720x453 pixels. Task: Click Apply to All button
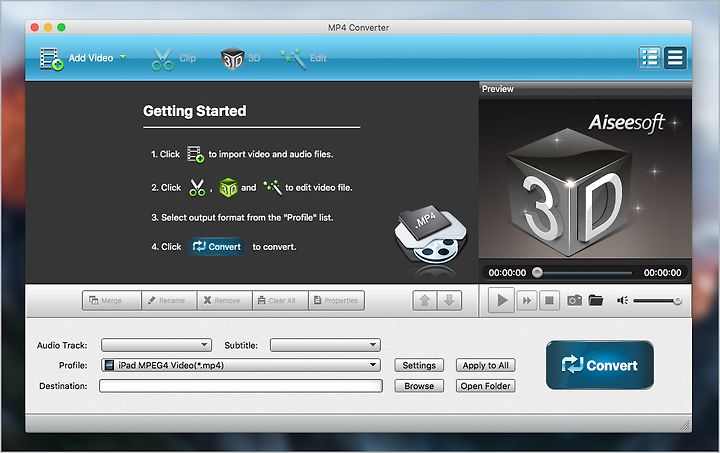tap(485, 365)
